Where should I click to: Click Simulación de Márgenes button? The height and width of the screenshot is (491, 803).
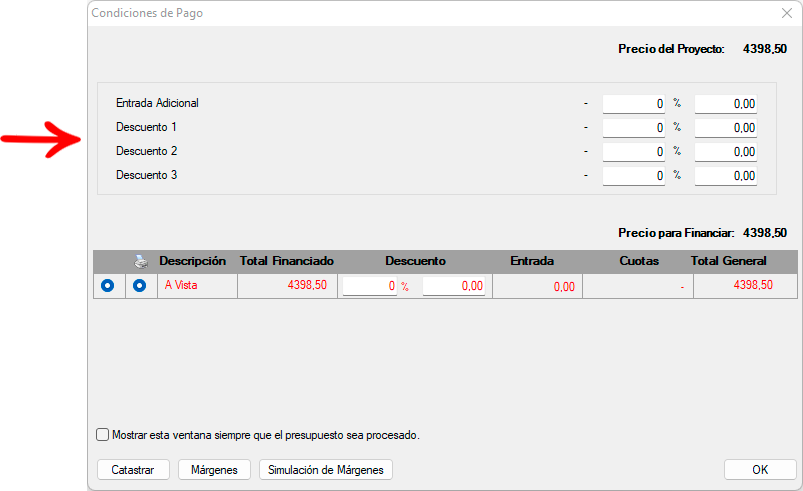coord(326,469)
